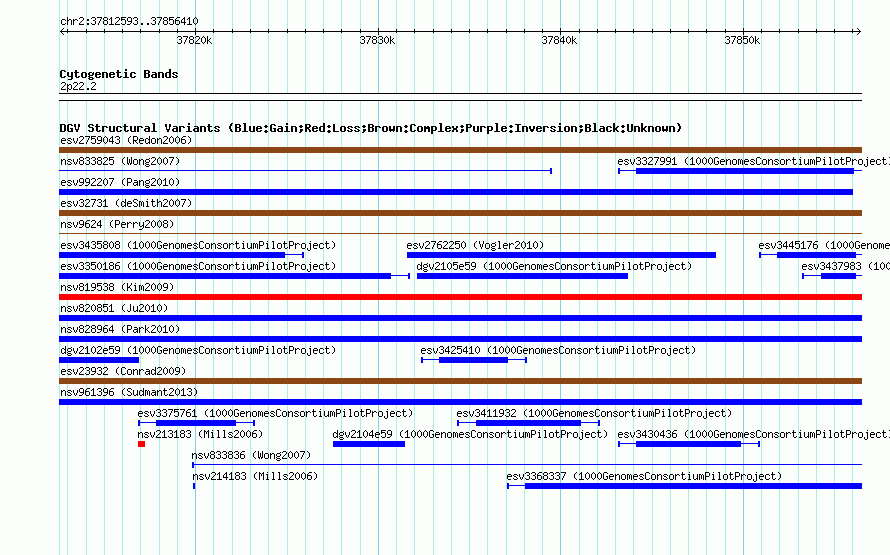Select the blue nsv828964 gain bar
The height and width of the screenshot is (555, 890).
460,339
